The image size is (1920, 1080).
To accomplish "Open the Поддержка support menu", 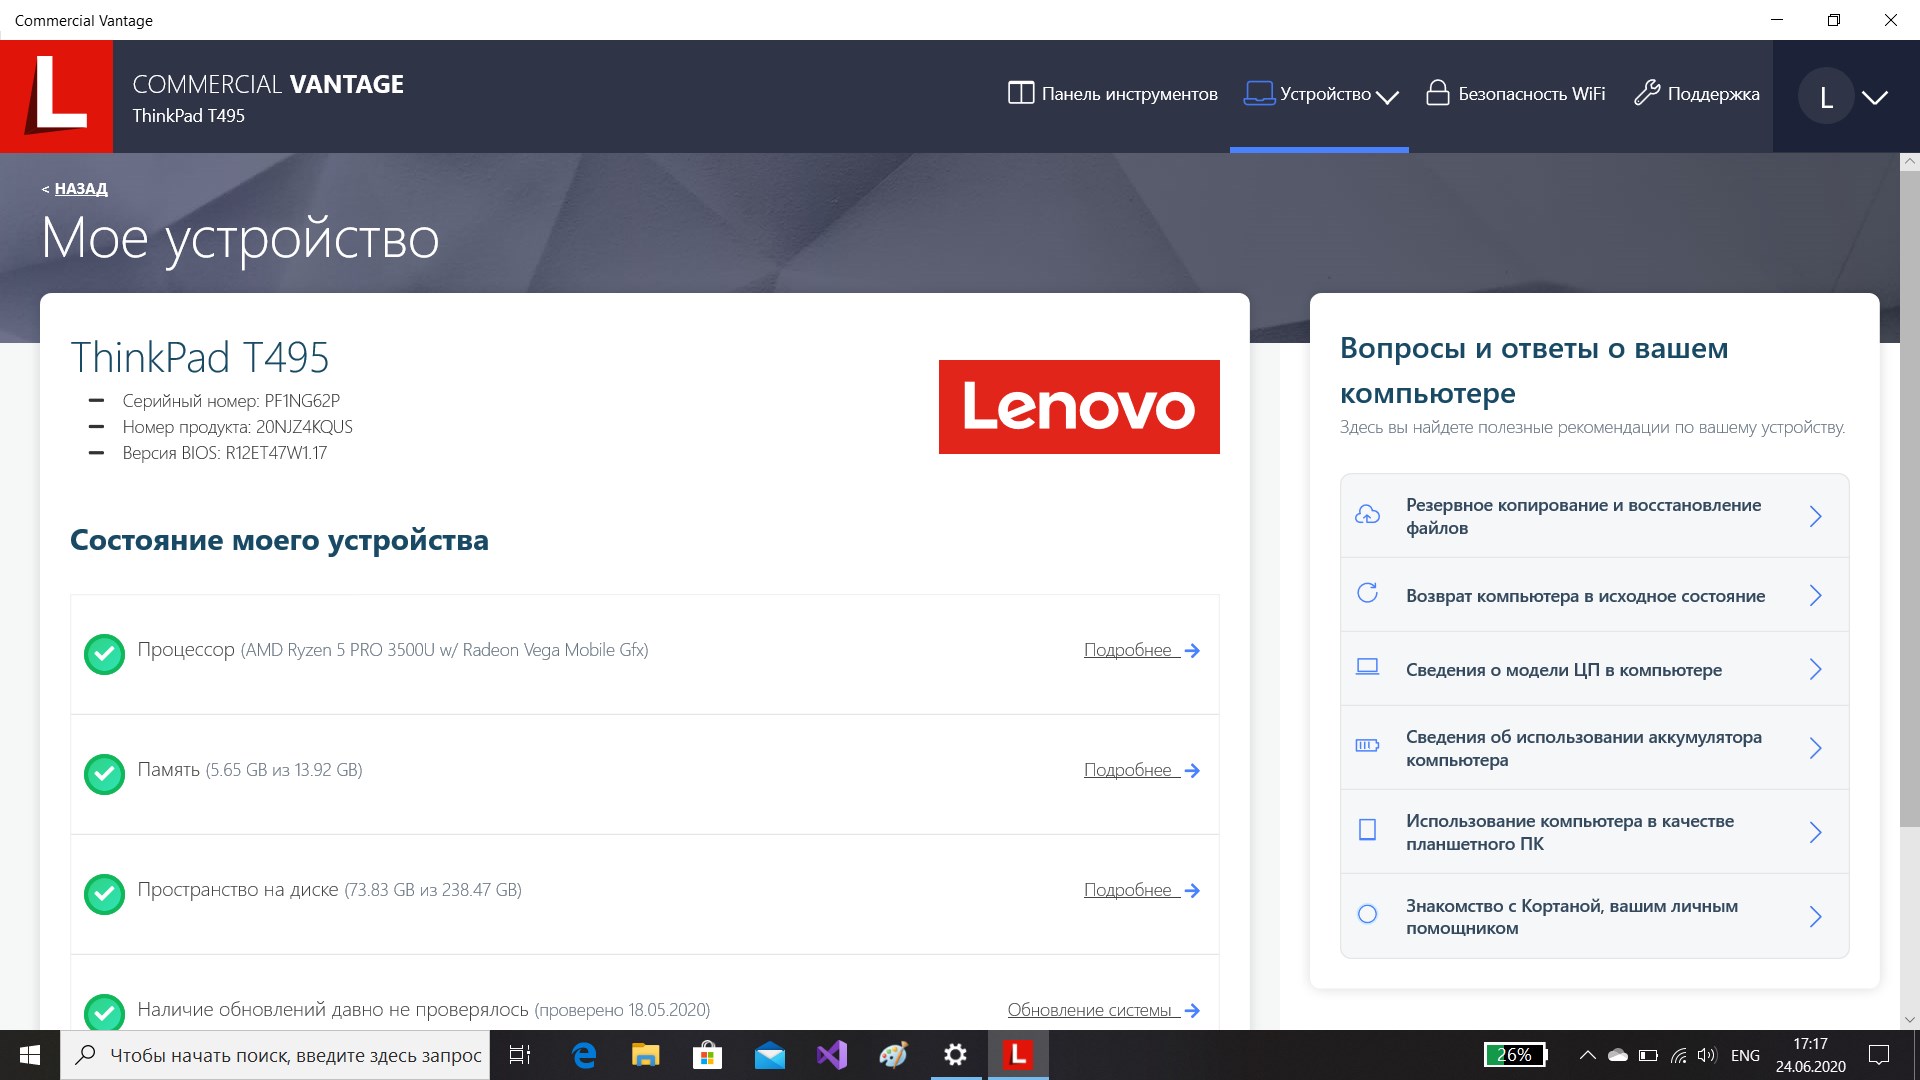I will point(1696,94).
